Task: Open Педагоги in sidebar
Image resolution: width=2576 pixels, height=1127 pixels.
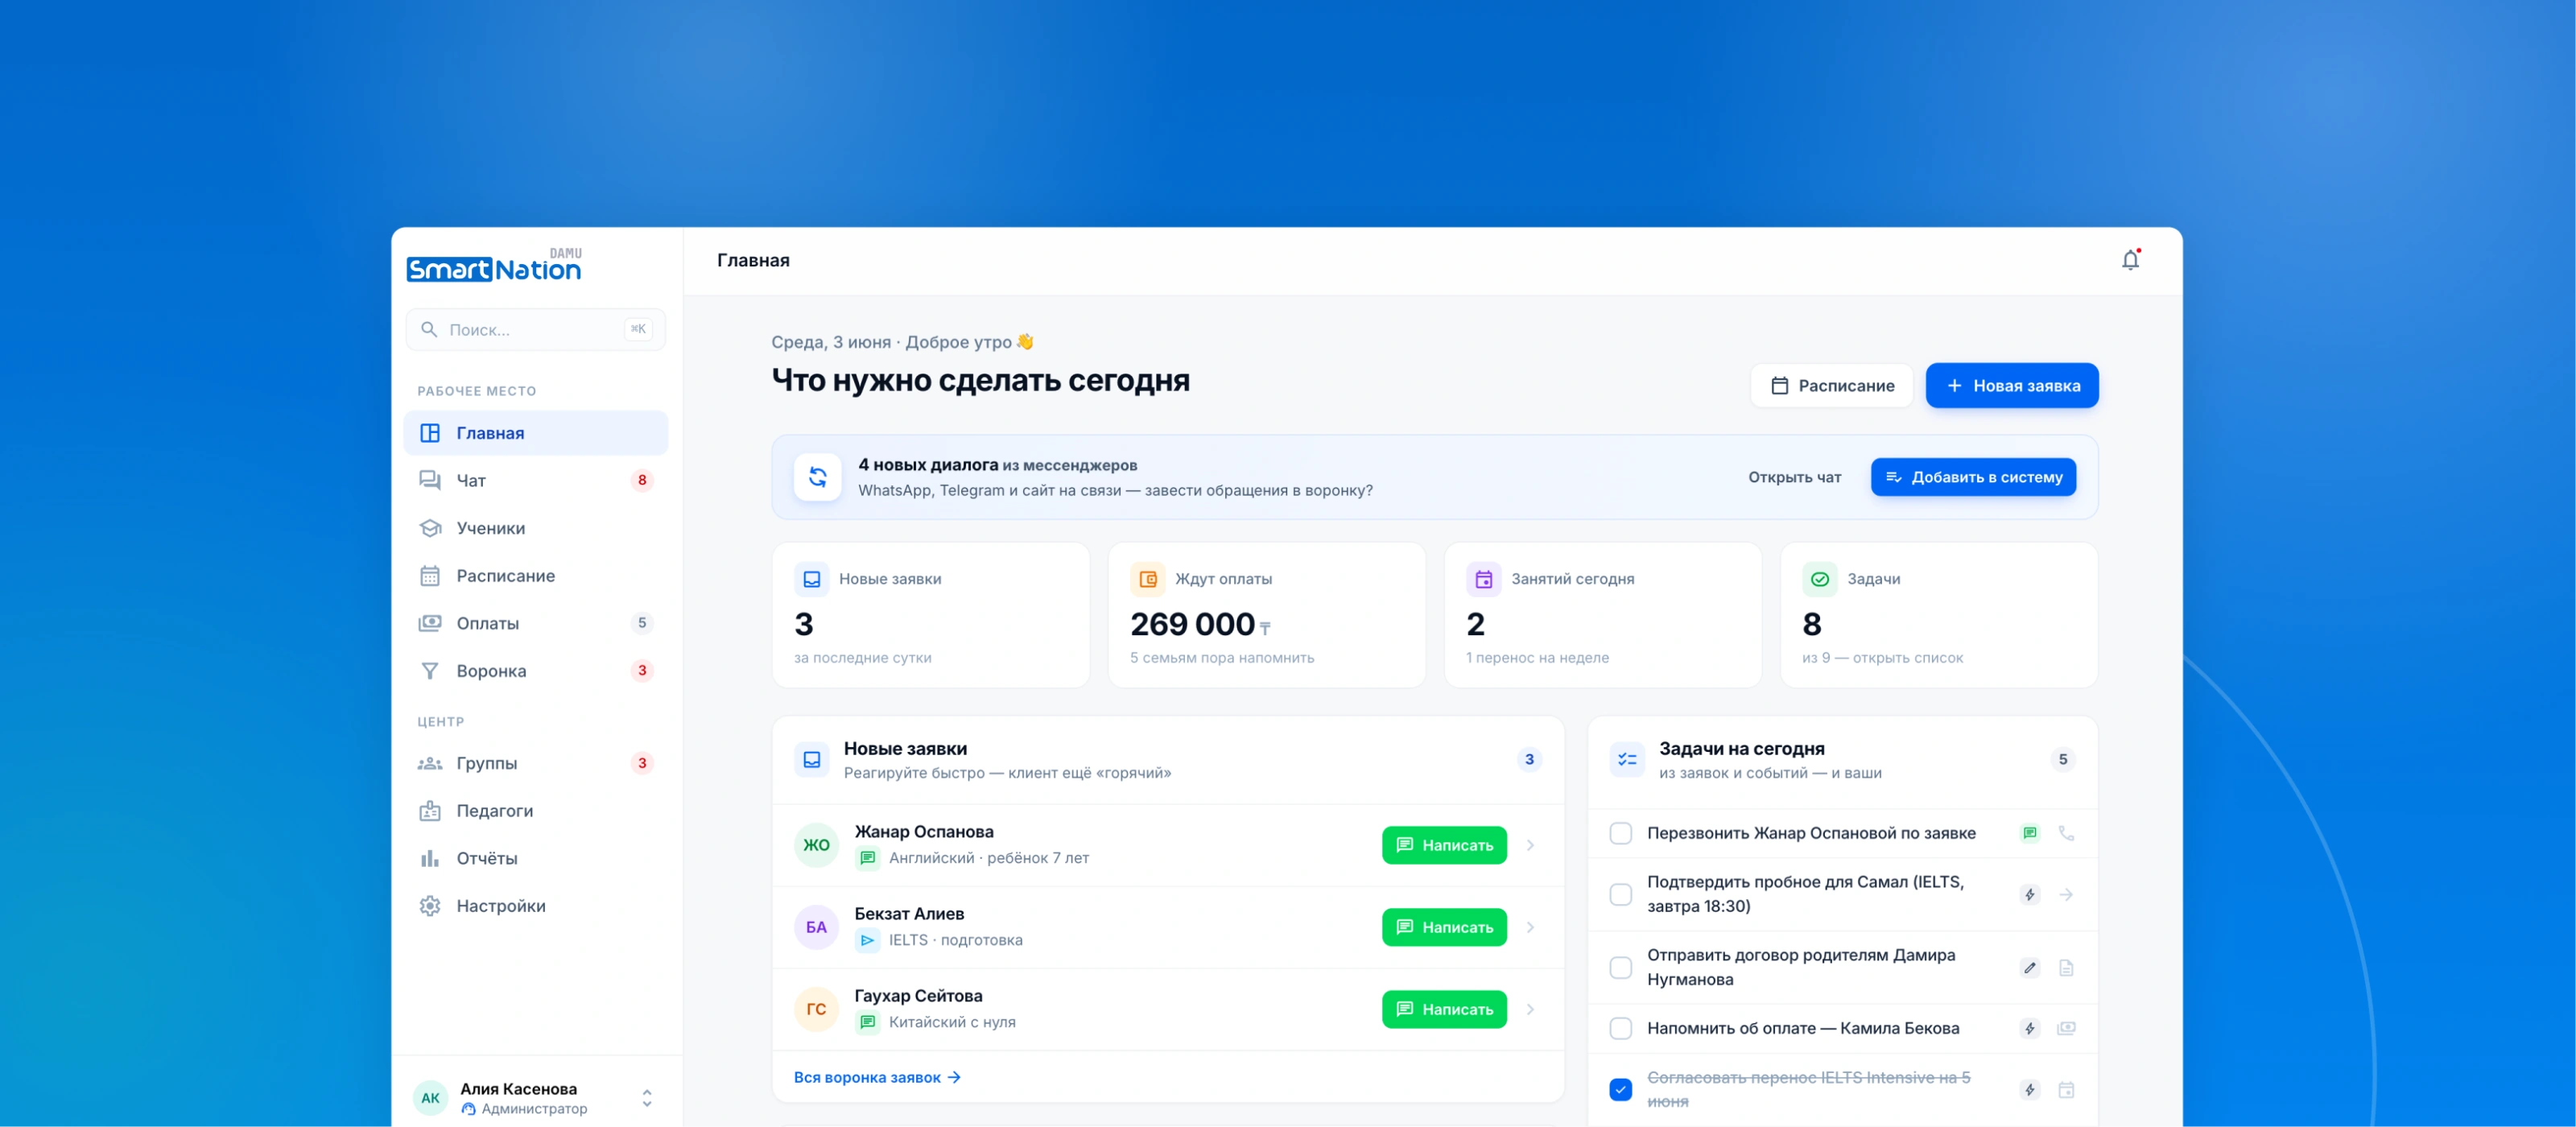Action: pyautogui.click(x=536, y=810)
